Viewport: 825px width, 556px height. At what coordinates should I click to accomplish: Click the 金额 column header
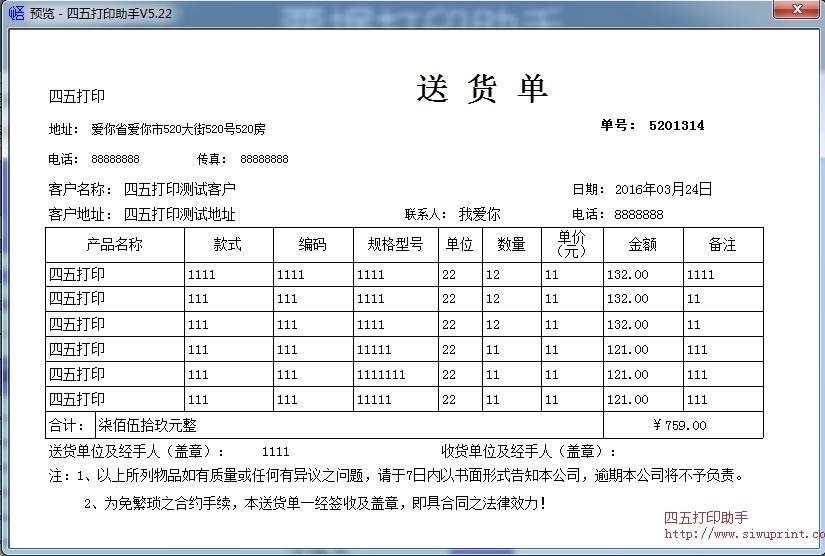click(642, 245)
